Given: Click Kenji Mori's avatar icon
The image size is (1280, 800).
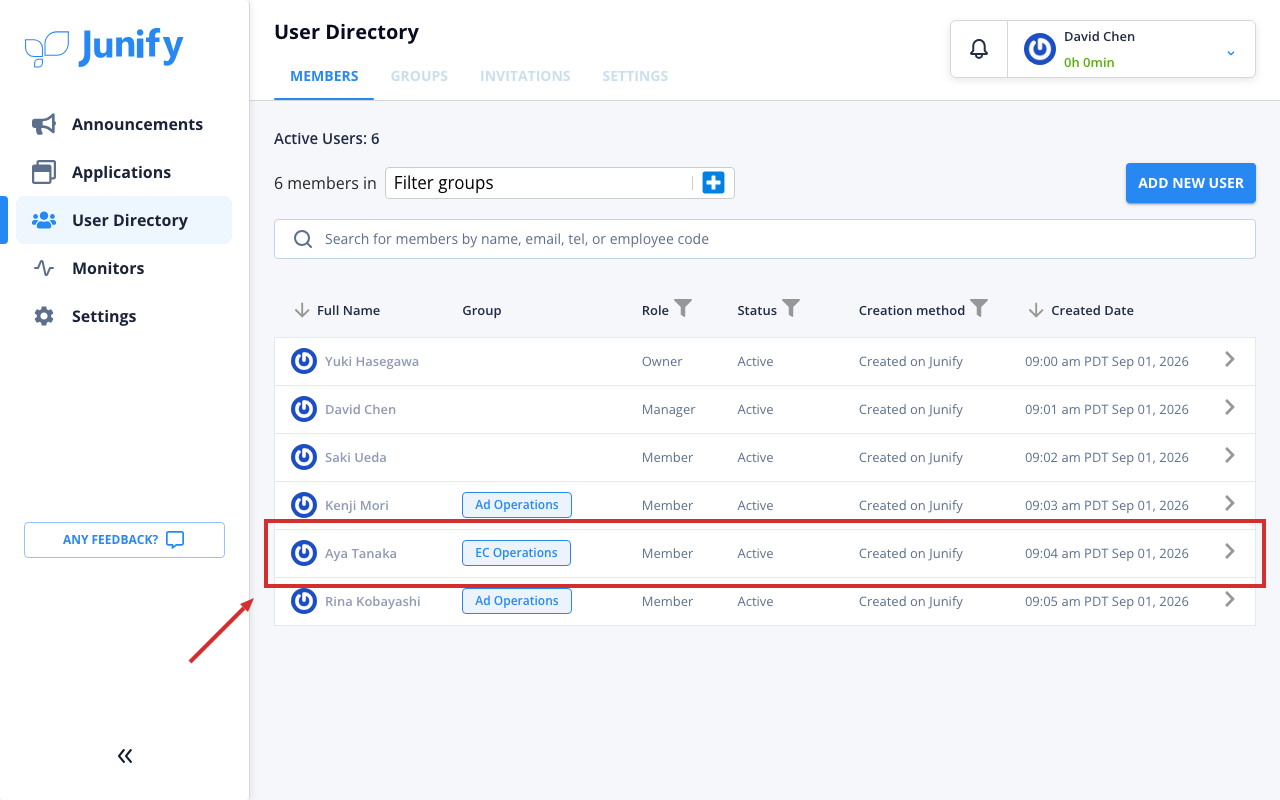Looking at the screenshot, I should [304, 505].
